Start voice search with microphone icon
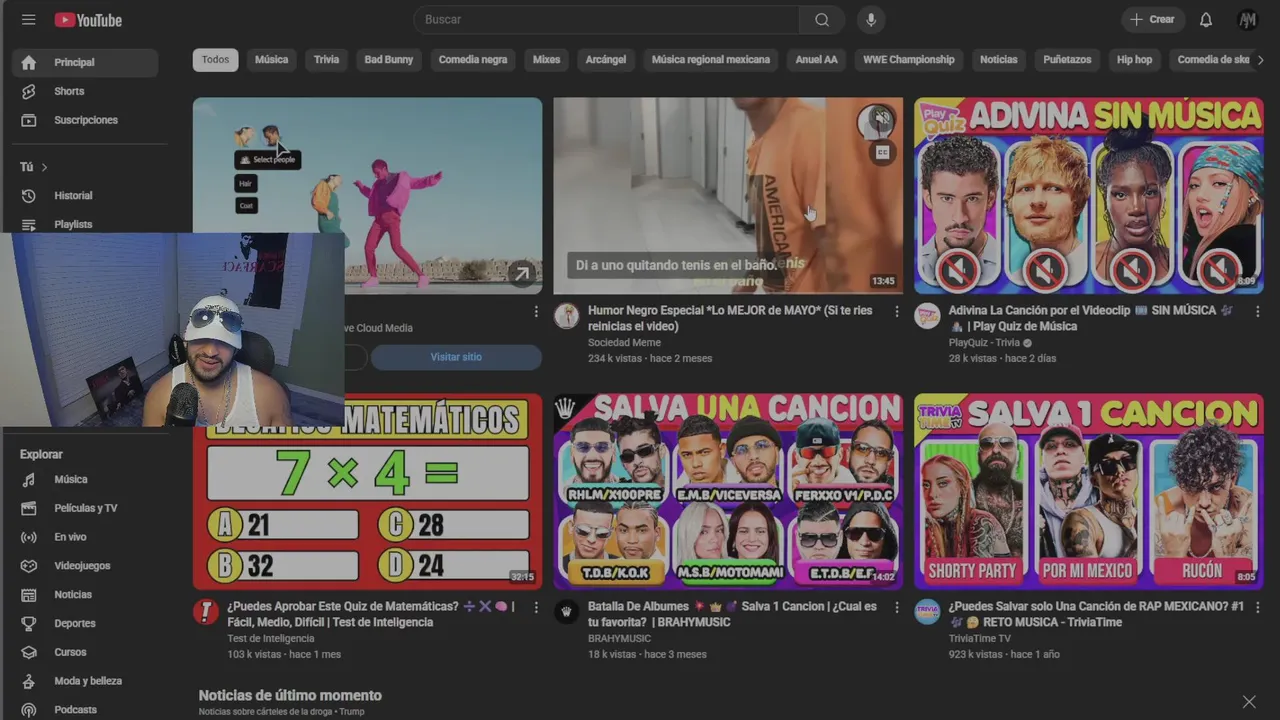 pos(871,20)
